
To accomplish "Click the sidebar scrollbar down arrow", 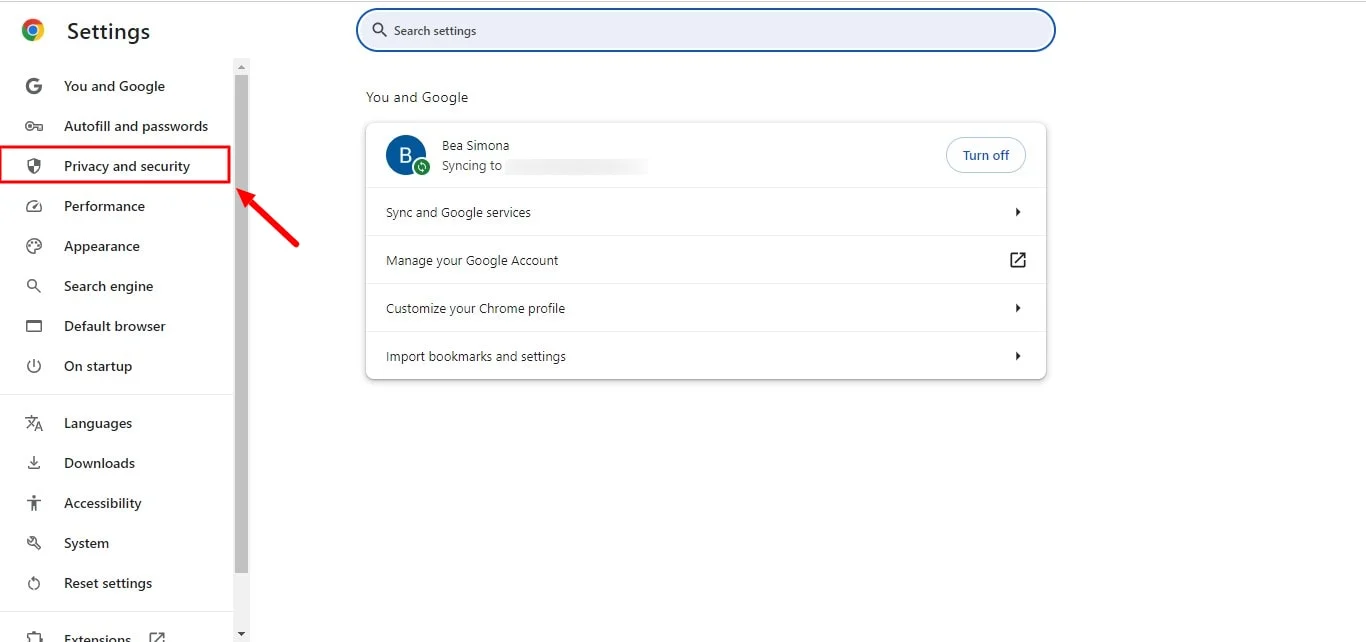I will pyautogui.click(x=241, y=633).
